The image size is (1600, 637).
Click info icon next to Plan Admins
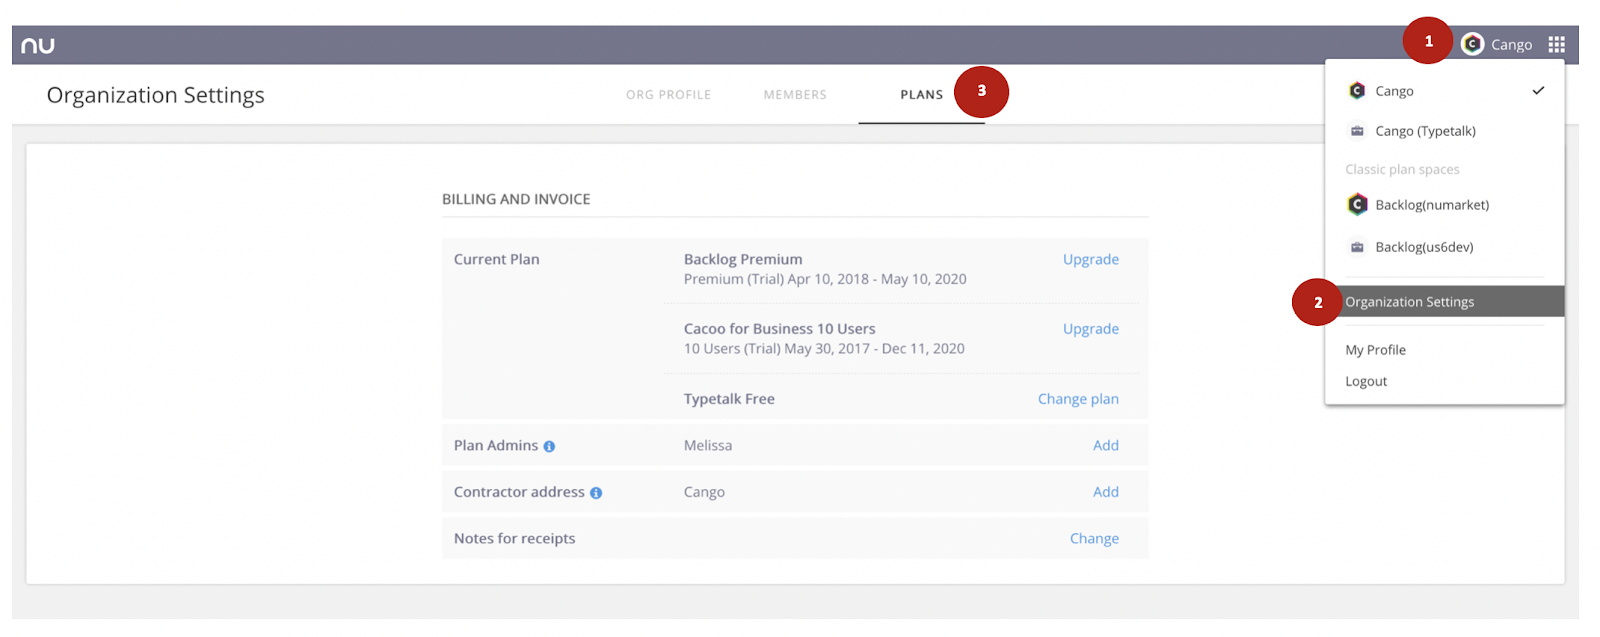click(x=549, y=446)
